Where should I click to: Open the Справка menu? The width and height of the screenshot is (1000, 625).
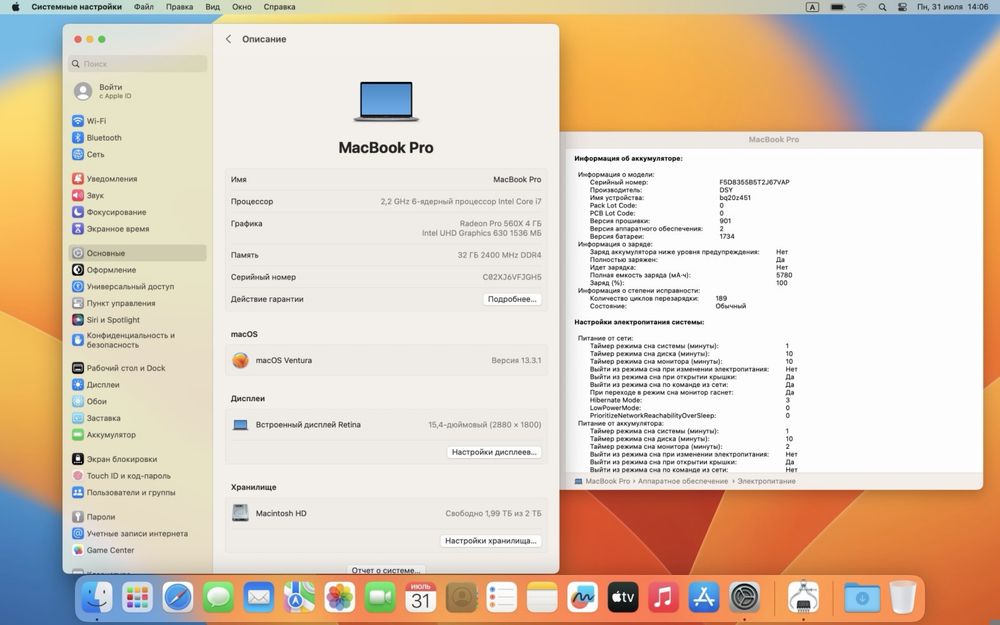coord(279,7)
